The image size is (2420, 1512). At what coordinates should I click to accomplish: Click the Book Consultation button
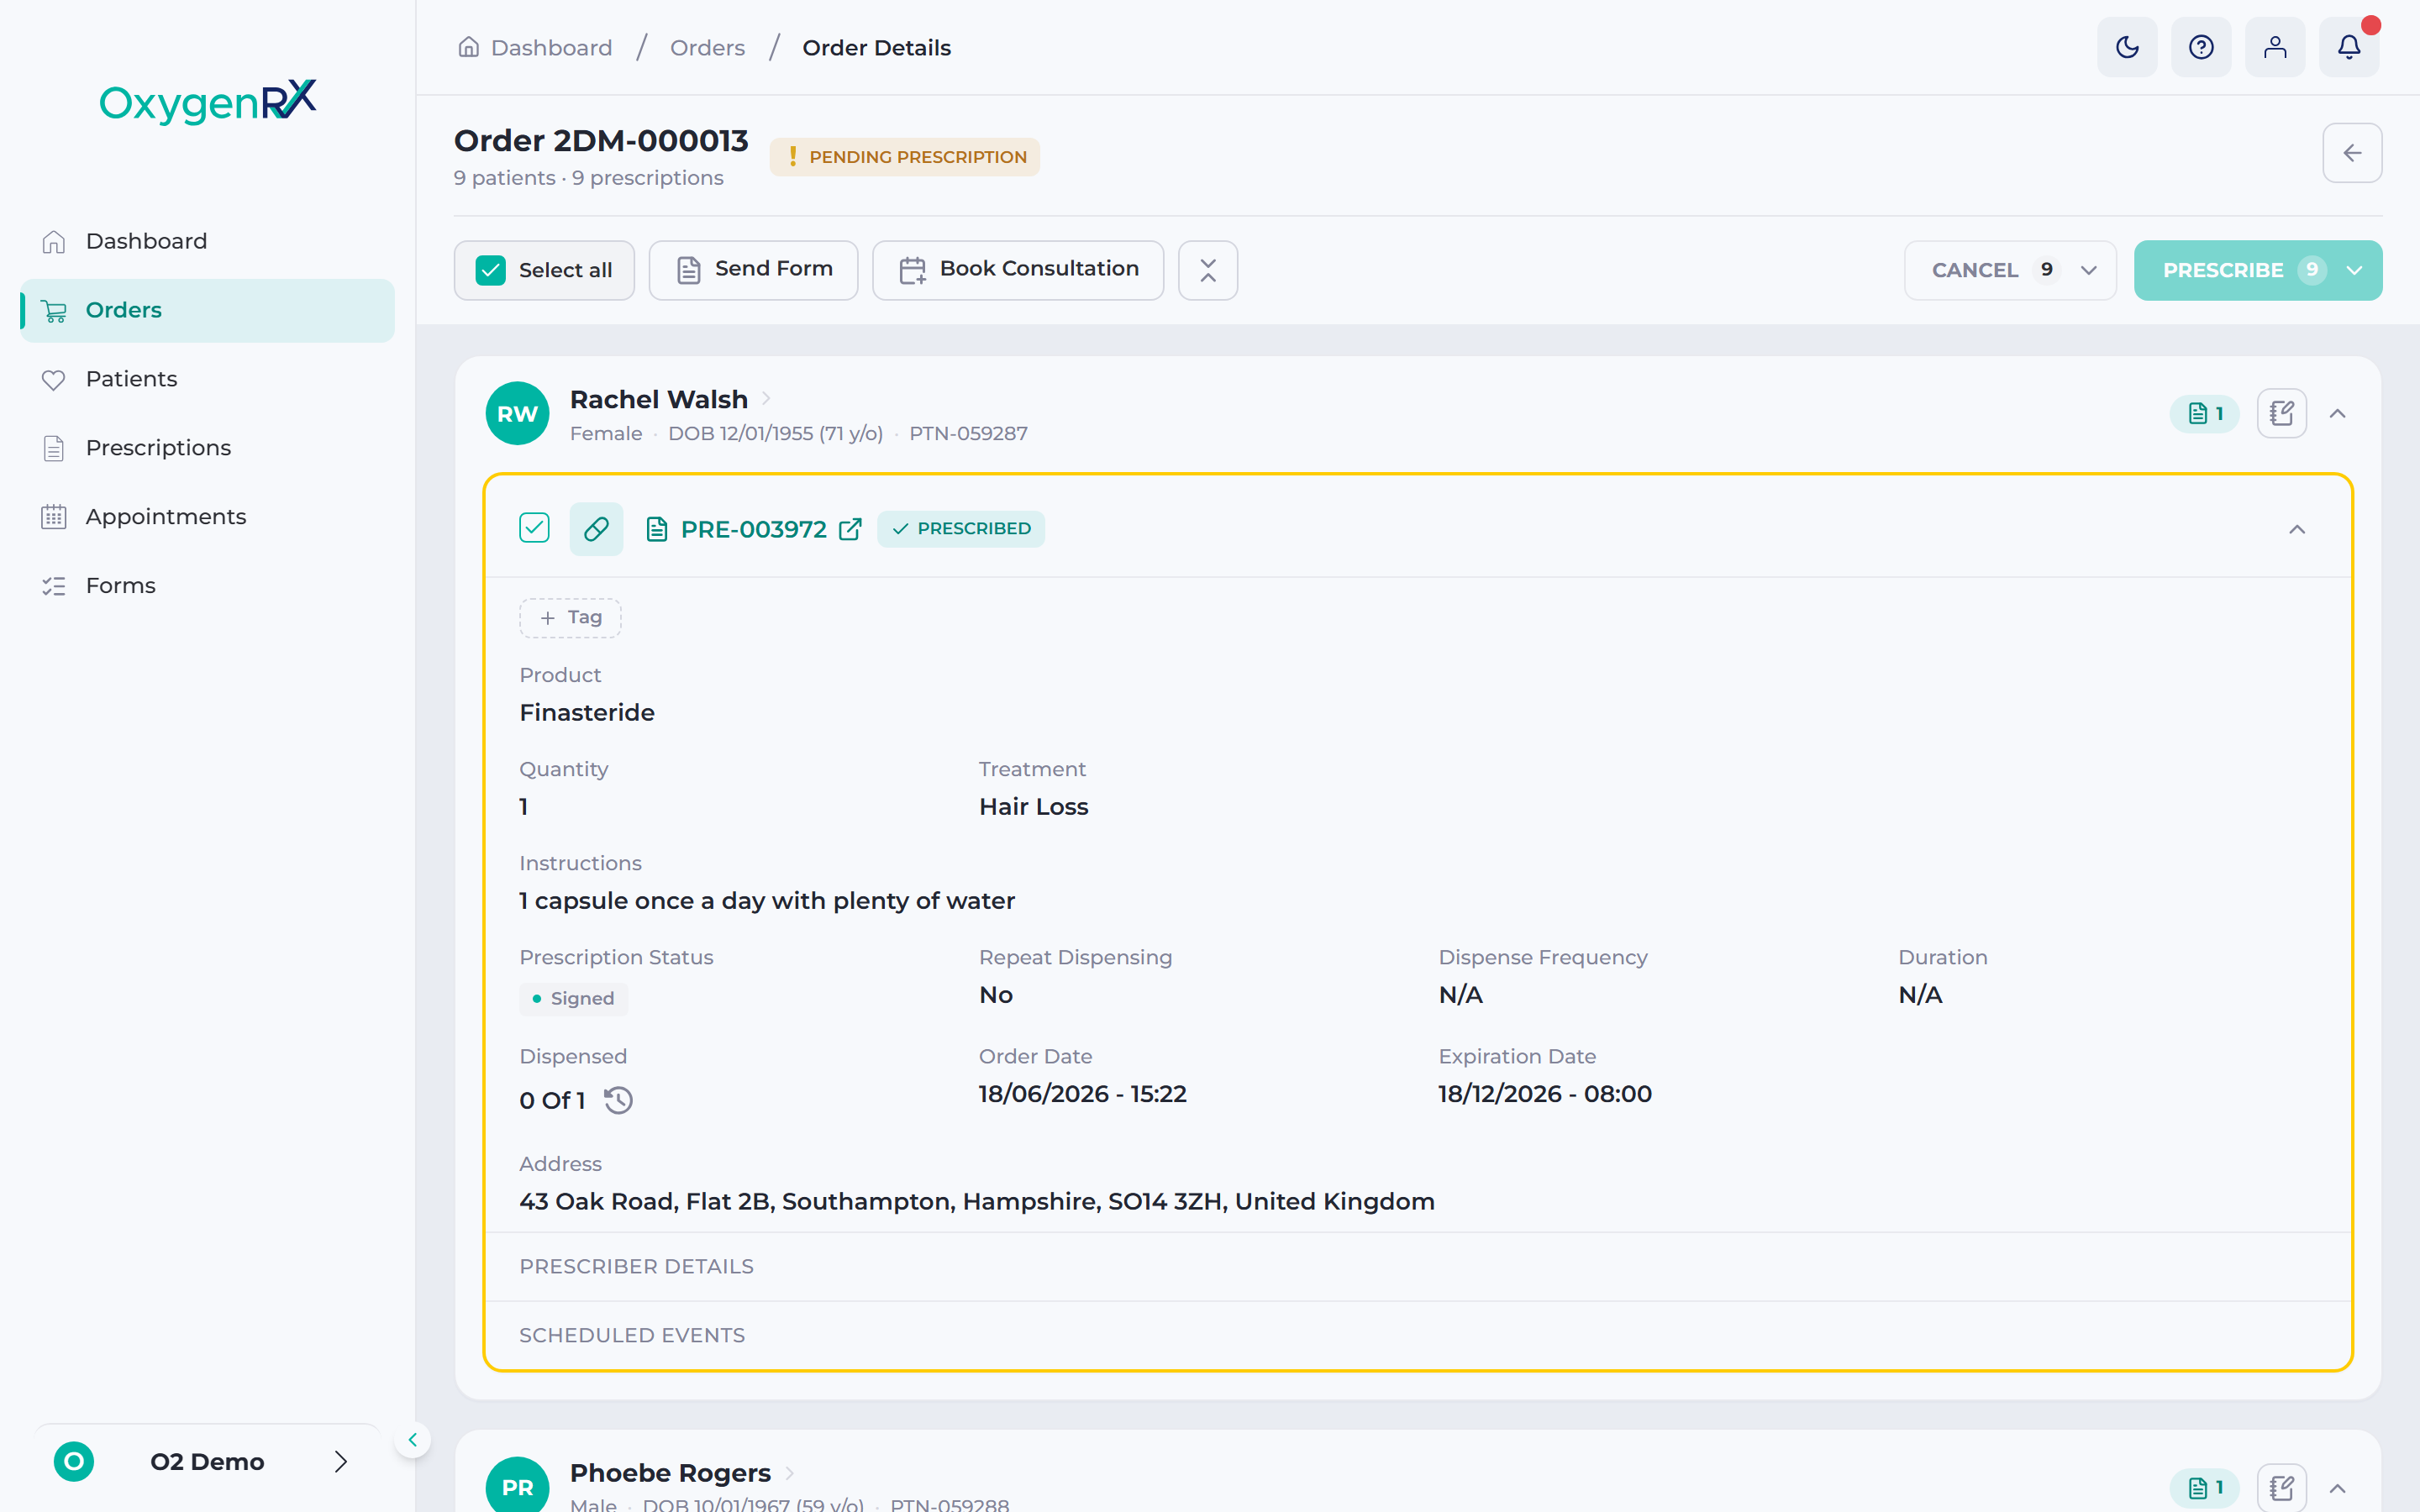[1017, 270]
